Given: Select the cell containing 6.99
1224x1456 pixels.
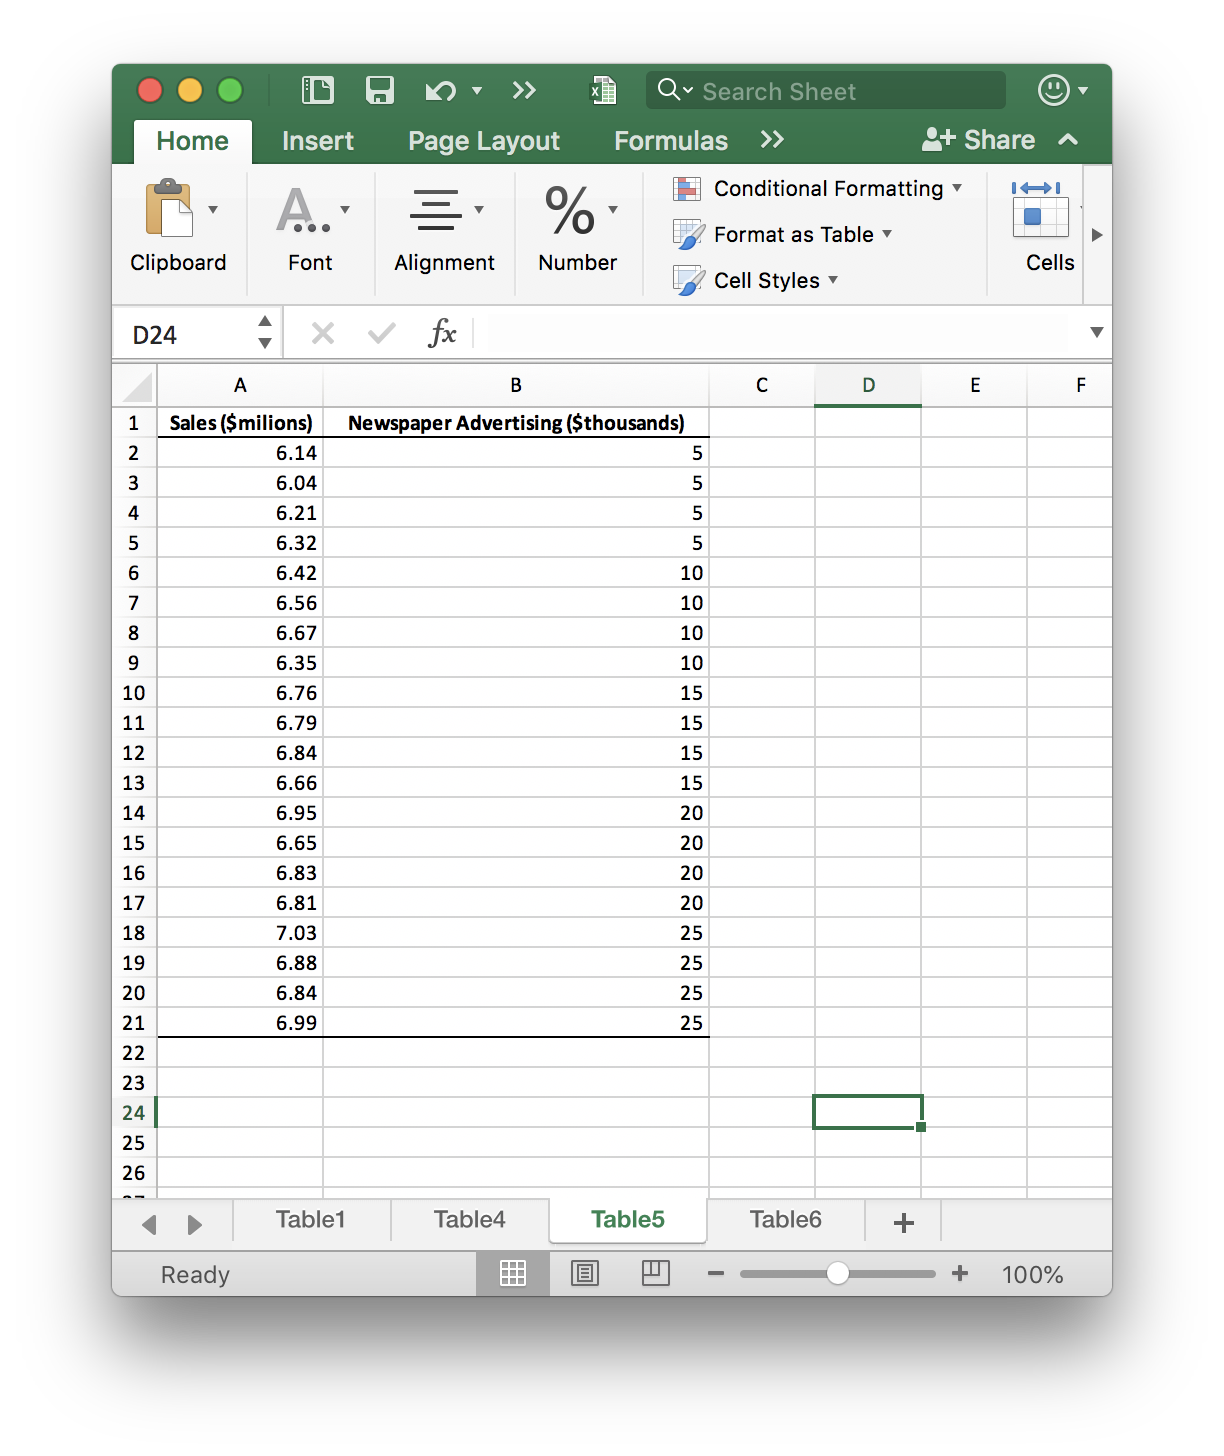Looking at the screenshot, I should (240, 1022).
